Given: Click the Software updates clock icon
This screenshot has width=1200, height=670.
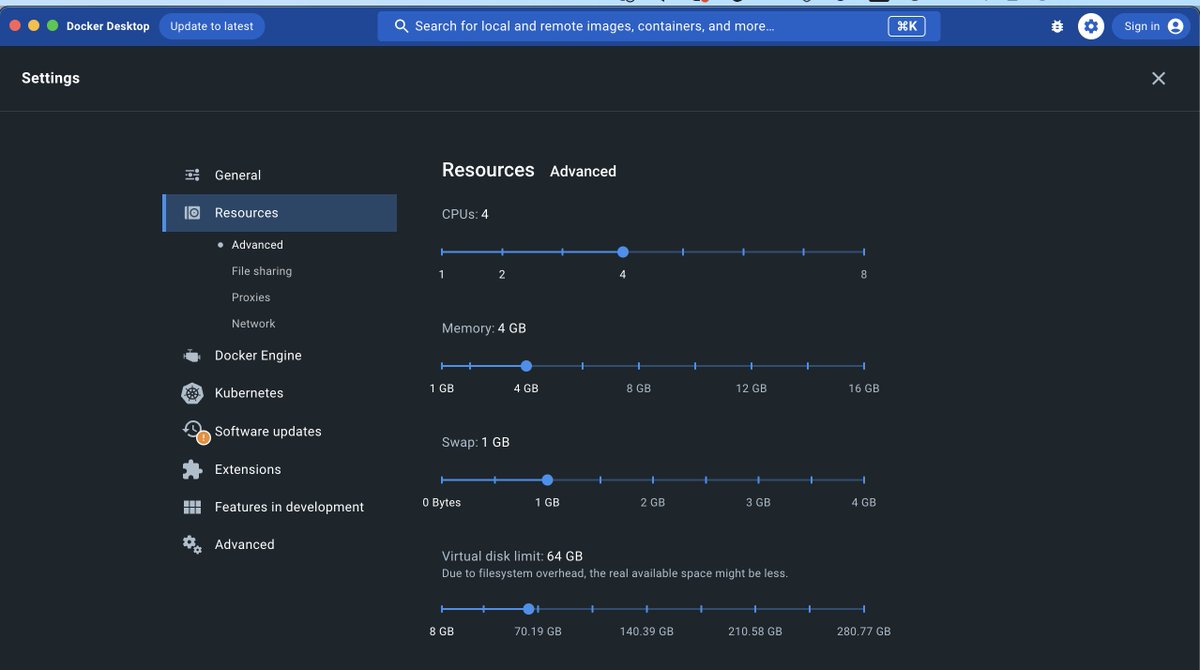Looking at the screenshot, I should [x=193, y=431].
